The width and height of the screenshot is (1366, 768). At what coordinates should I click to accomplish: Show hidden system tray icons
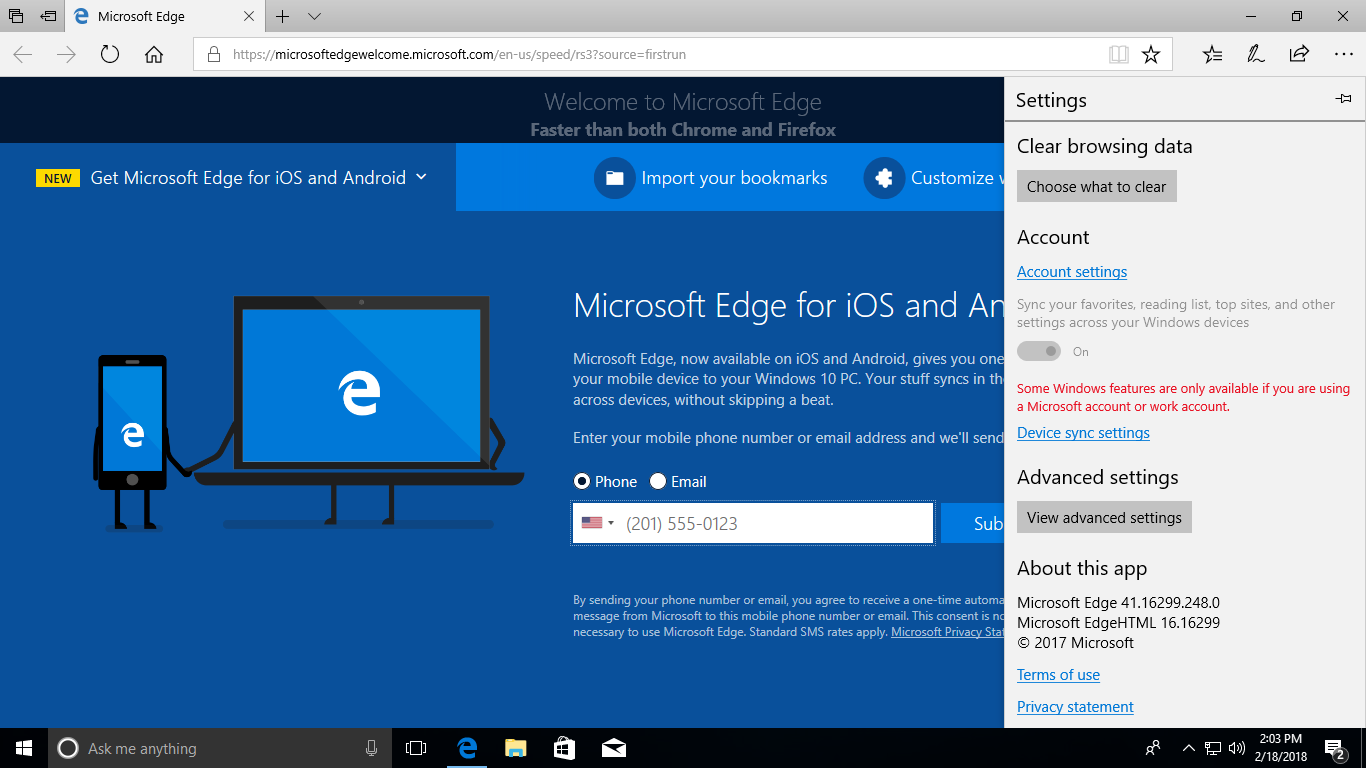tap(1188, 748)
